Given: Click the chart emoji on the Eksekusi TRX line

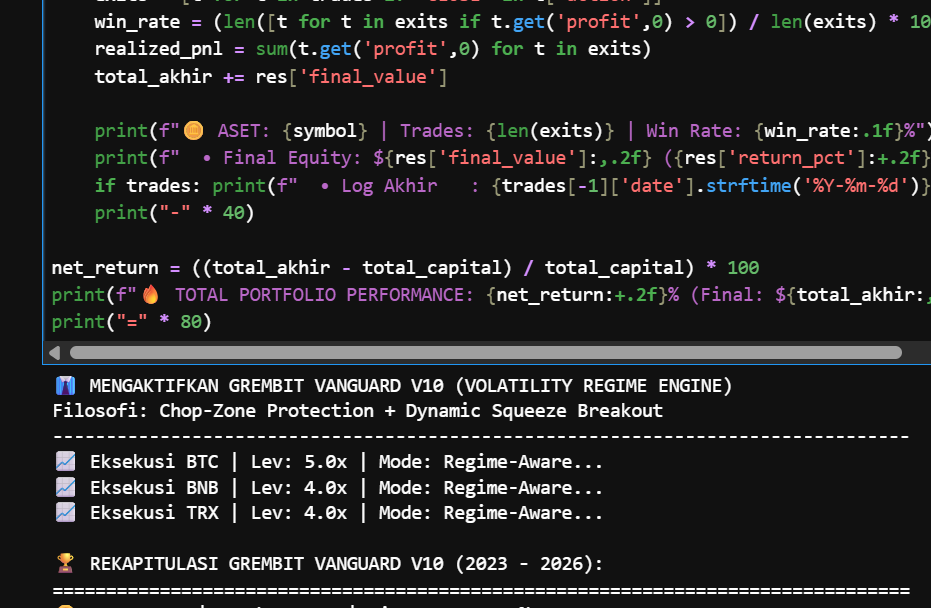Looking at the screenshot, I should coord(66,514).
